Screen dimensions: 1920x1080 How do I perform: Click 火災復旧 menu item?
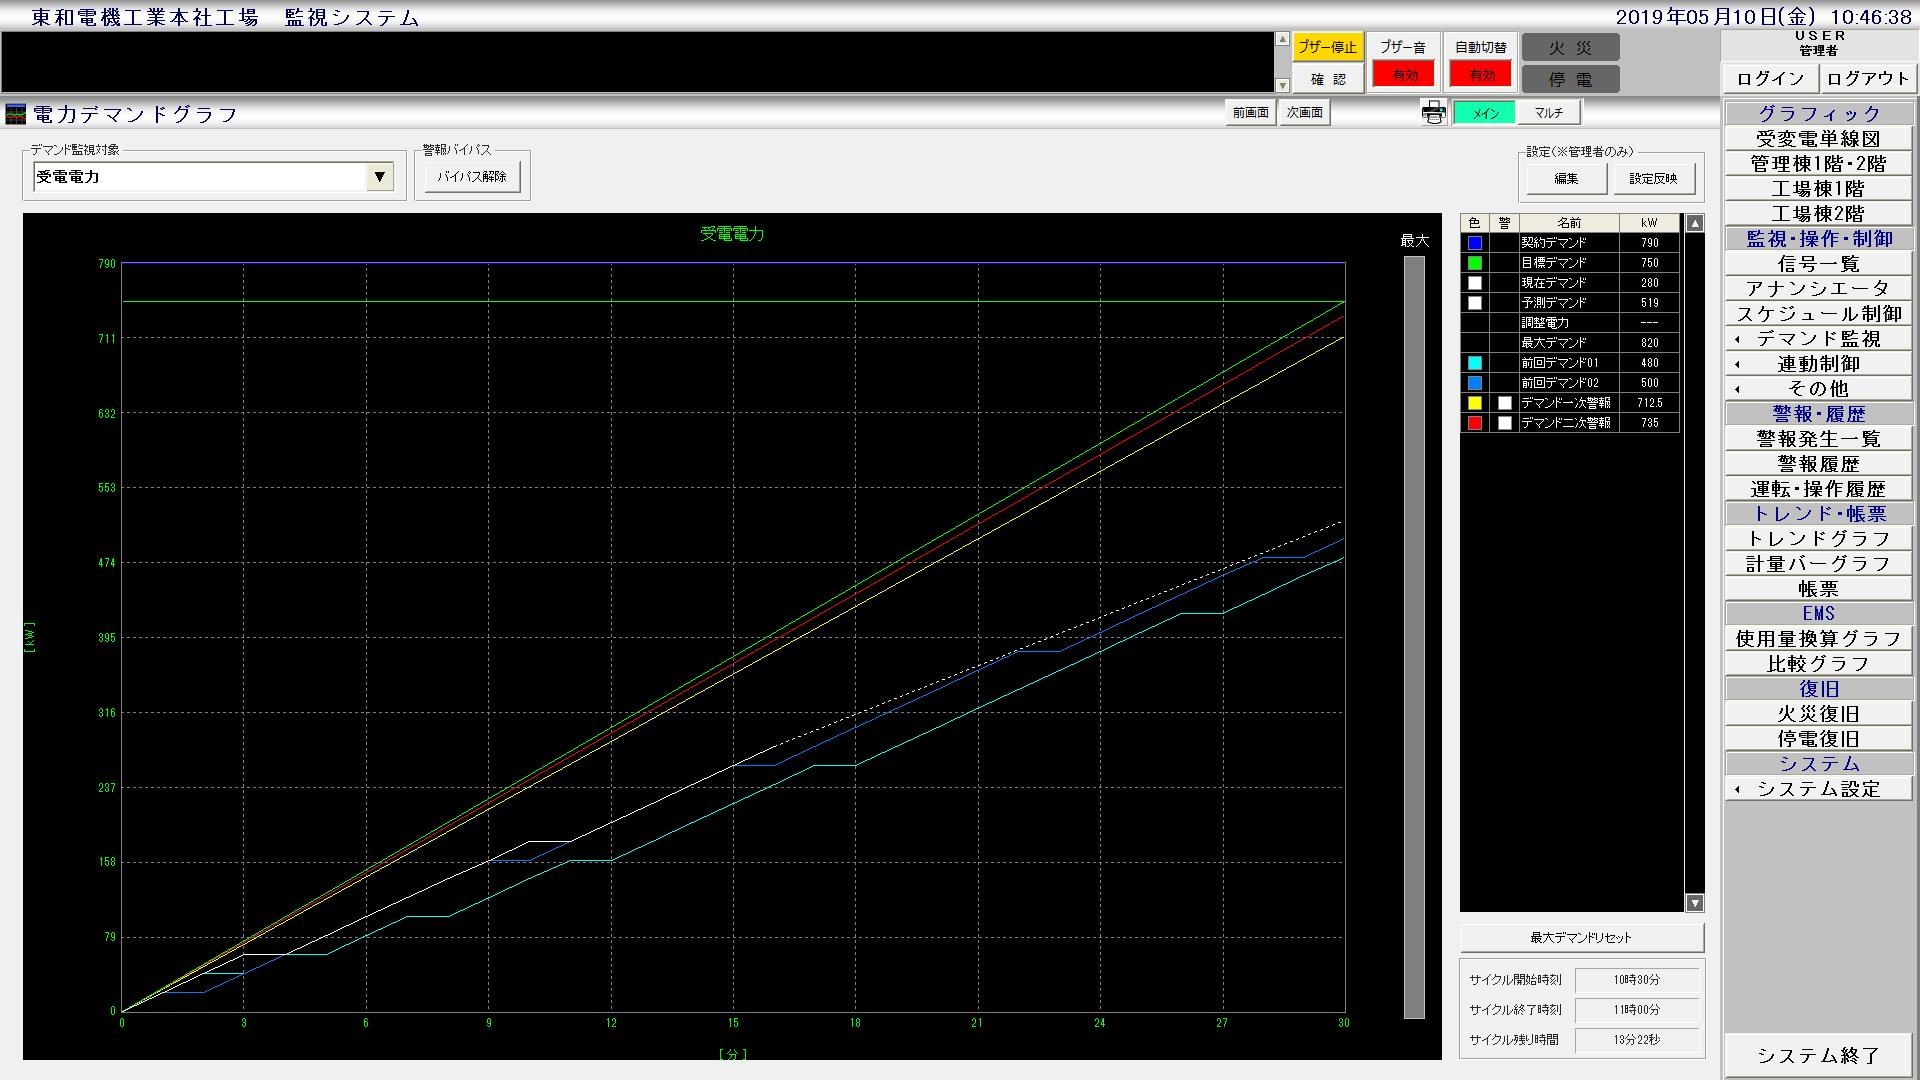pyautogui.click(x=1818, y=714)
